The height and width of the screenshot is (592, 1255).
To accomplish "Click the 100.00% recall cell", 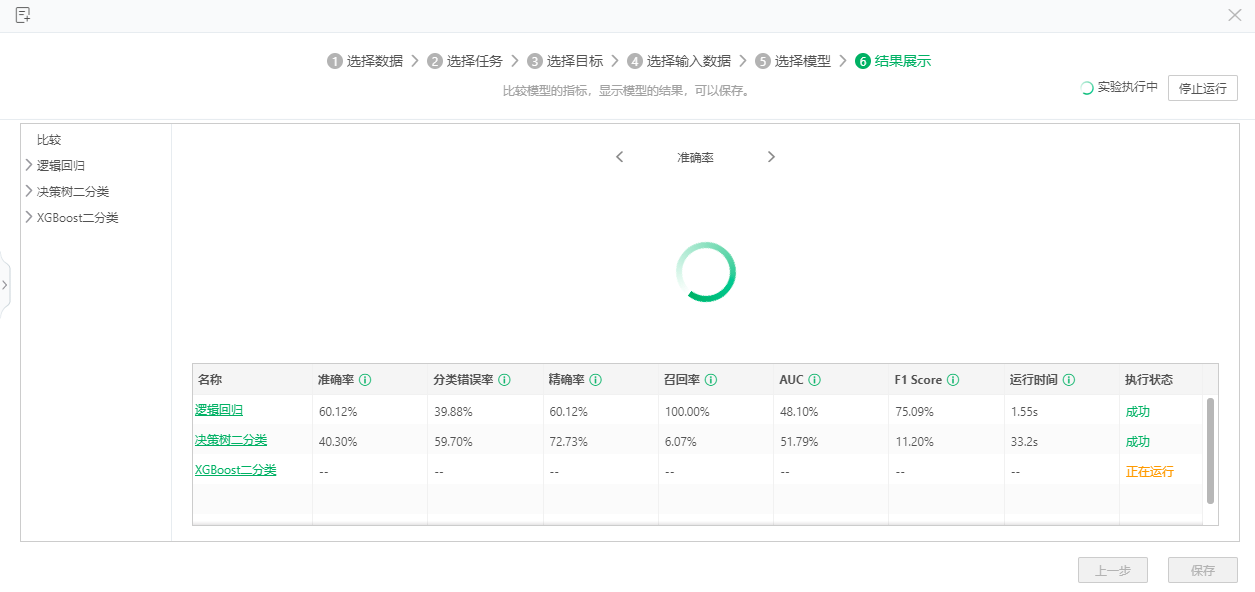I will pos(687,411).
